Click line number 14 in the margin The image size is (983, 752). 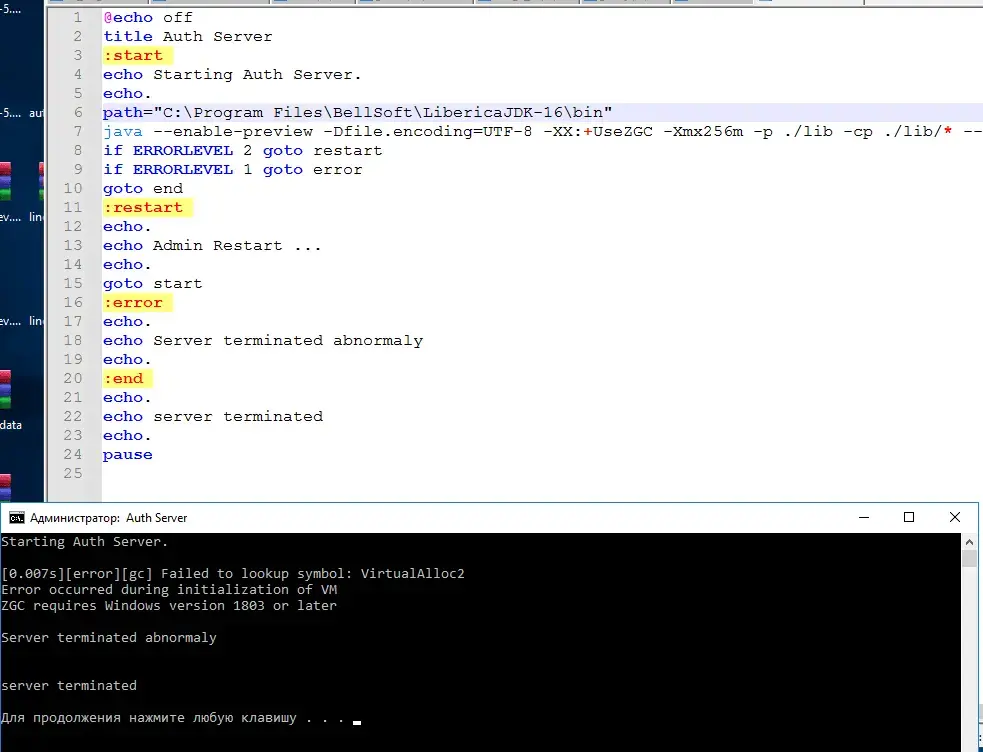point(73,264)
